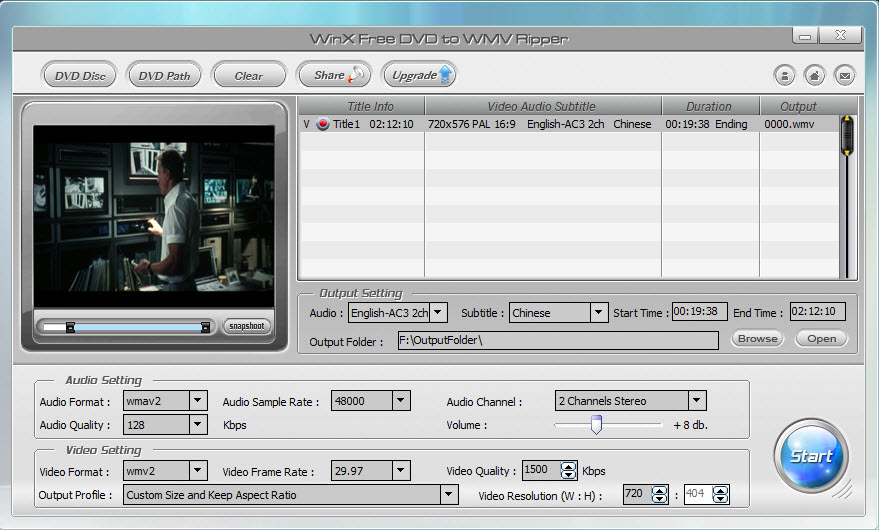Expand the Audio Sample Rate dropdown
Image resolution: width=879 pixels, height=530 pixels.
click(x=401, y=400)
